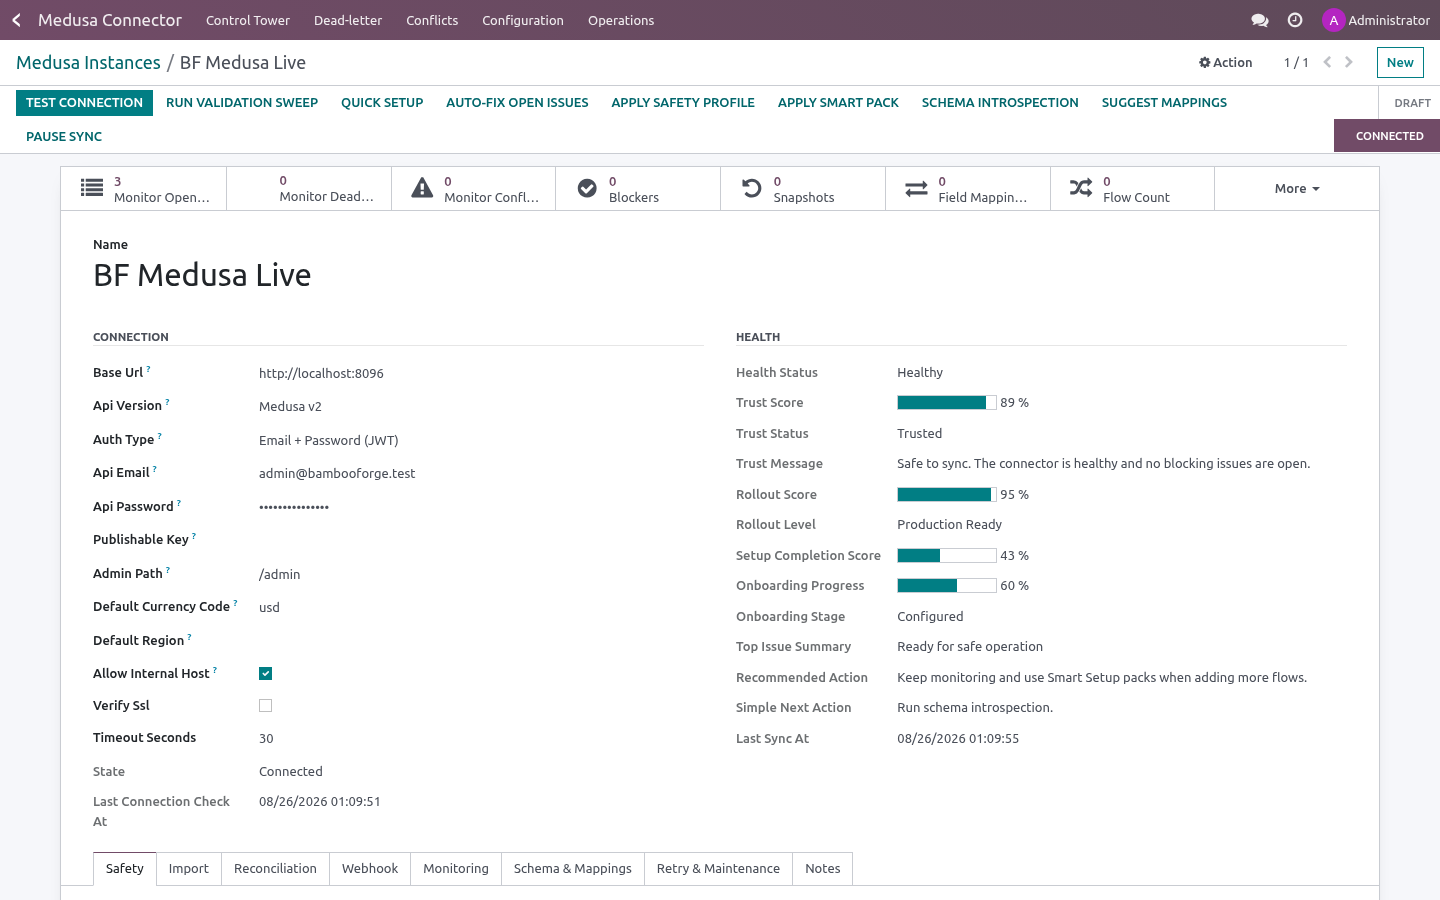
Task: Open the Configuration menu
Action: (523, 20)
